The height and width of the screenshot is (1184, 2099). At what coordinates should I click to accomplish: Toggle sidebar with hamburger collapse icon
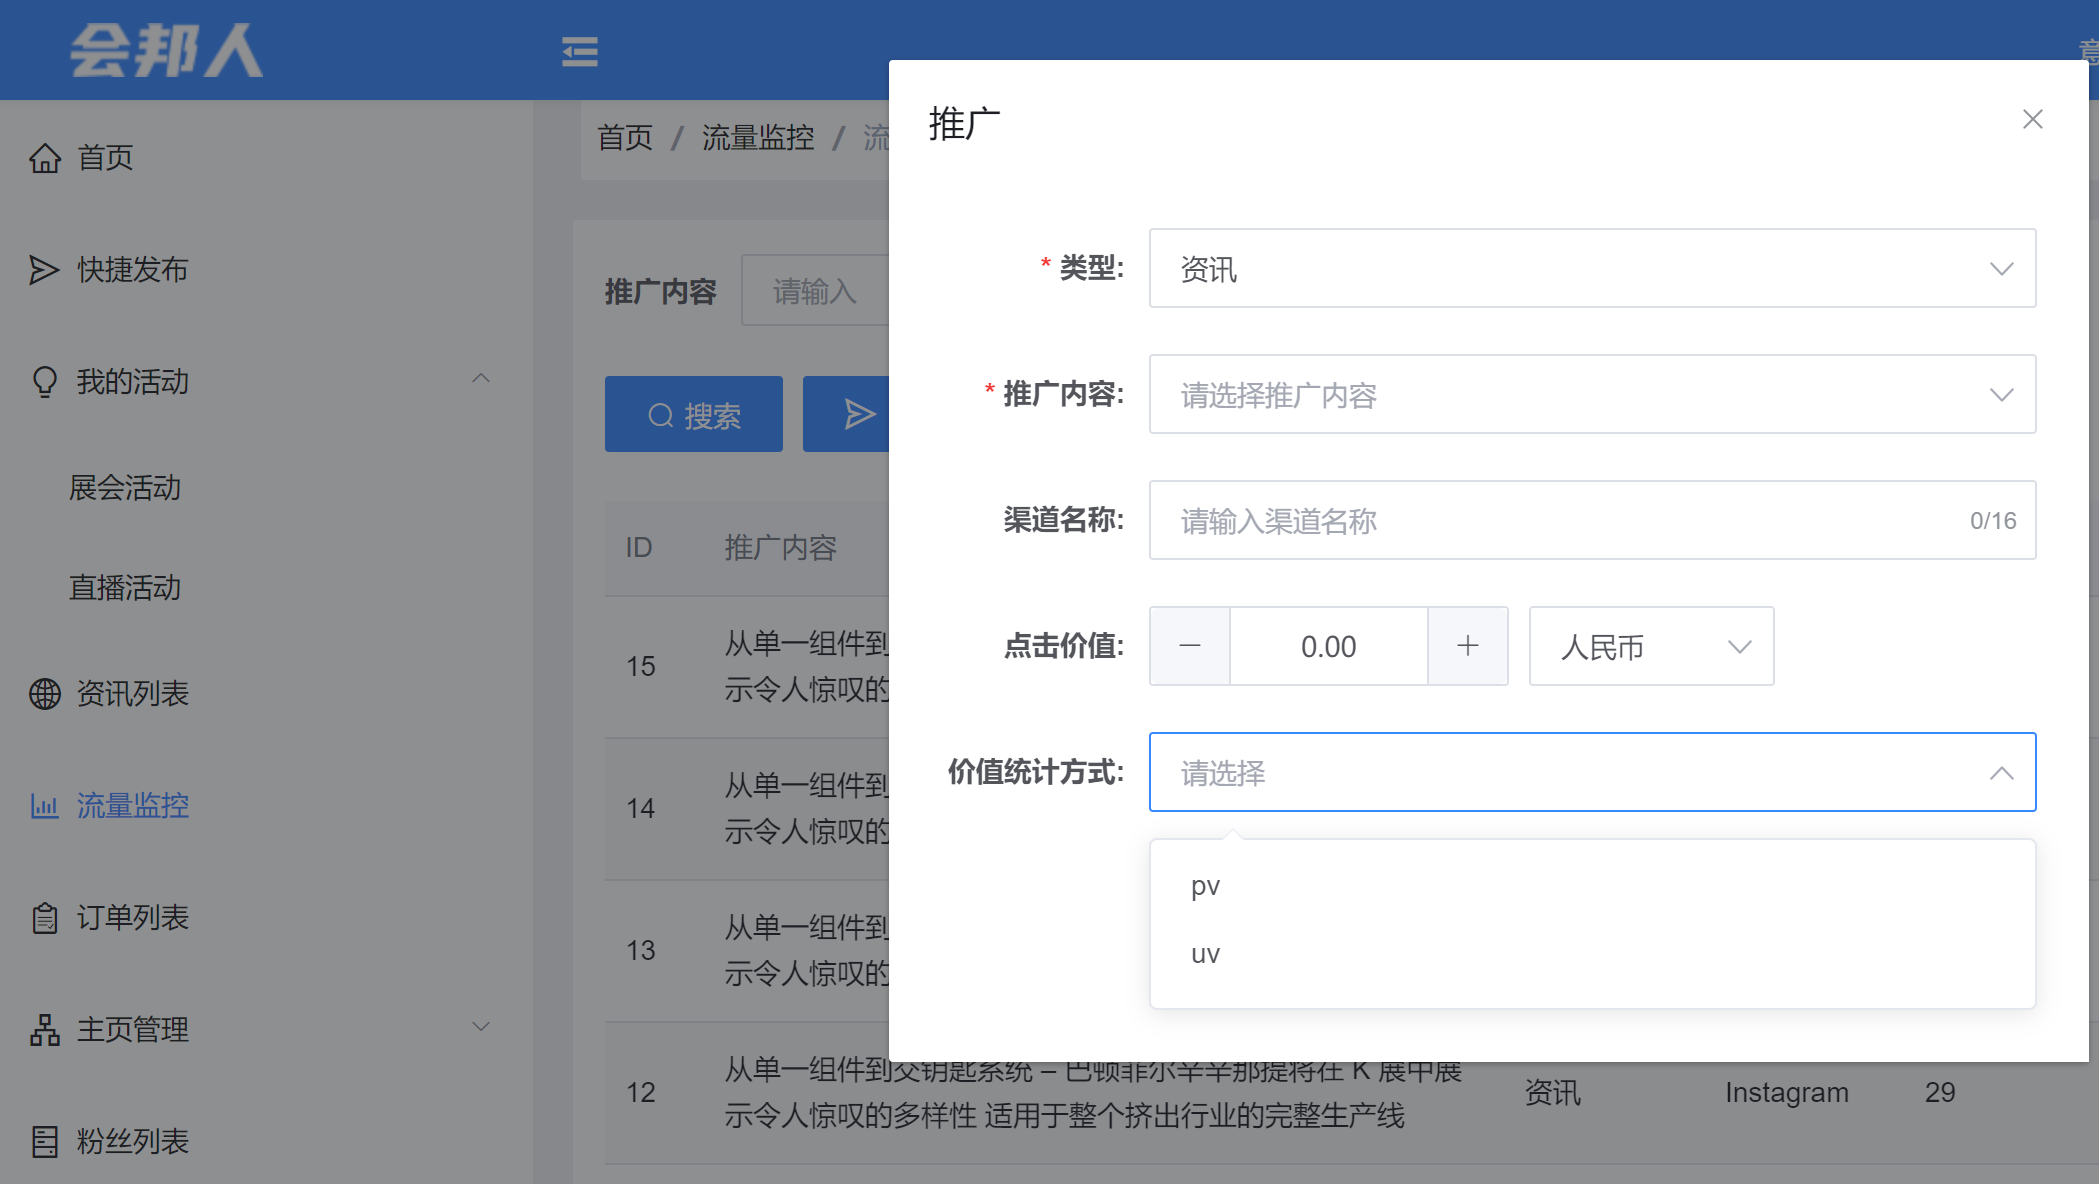click(x=580, y=51)
